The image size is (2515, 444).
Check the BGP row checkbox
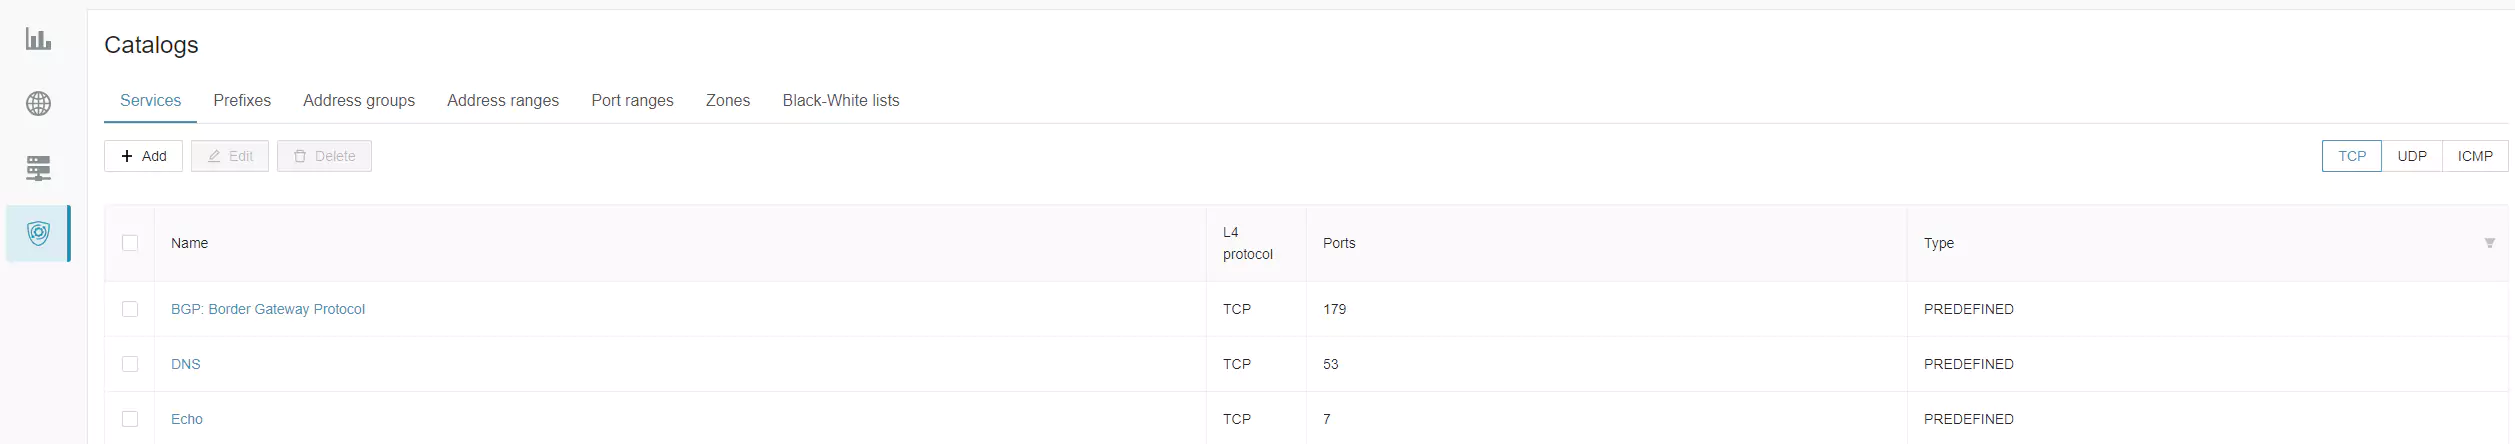[130, 309]
